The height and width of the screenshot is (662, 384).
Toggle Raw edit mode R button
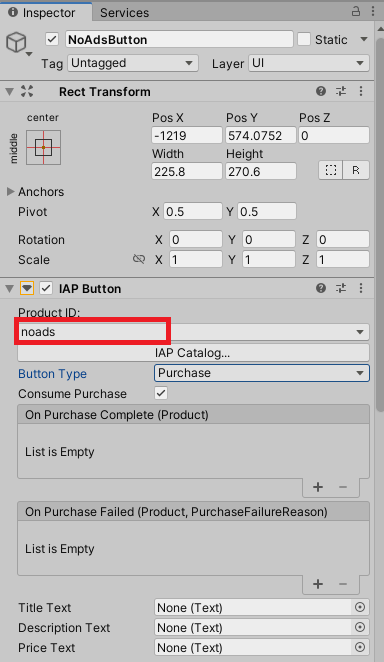click(356, 170)
